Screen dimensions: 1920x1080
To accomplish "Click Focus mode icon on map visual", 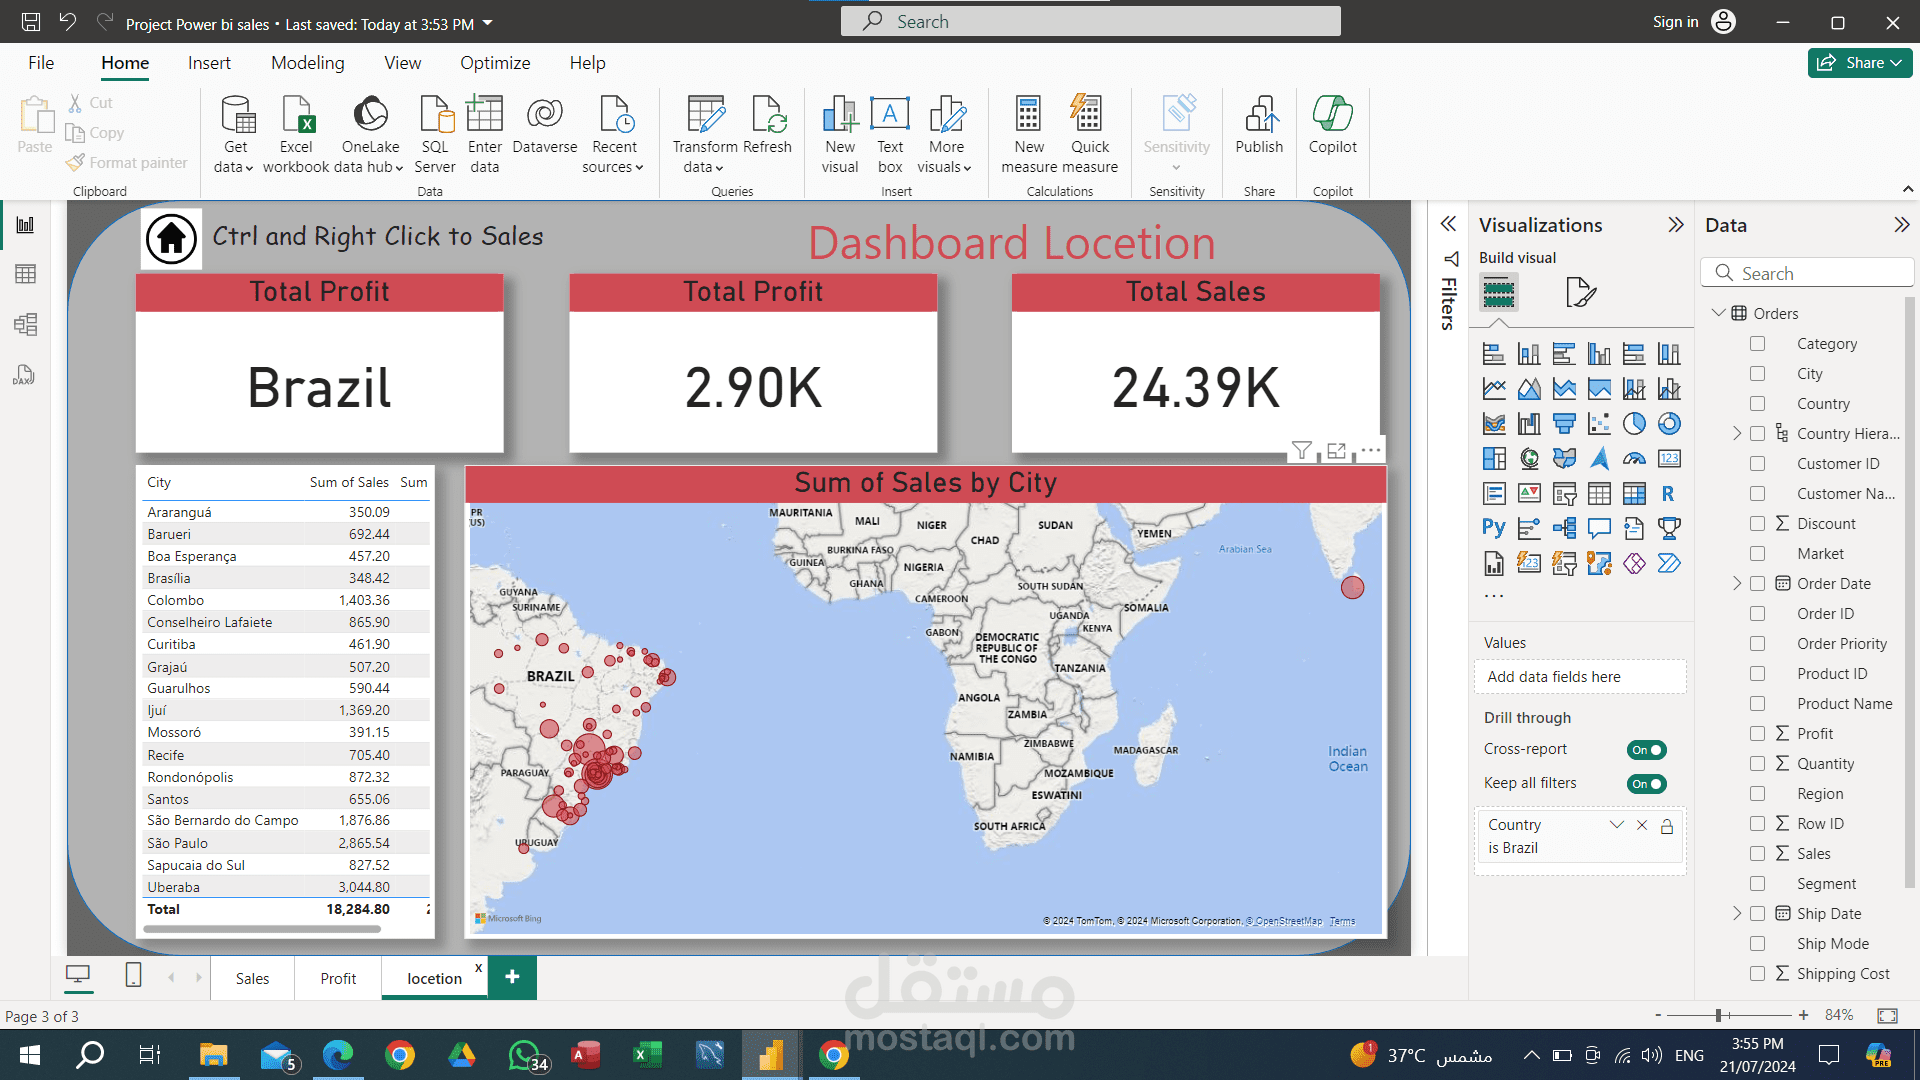I will (x=1336, y=451).
